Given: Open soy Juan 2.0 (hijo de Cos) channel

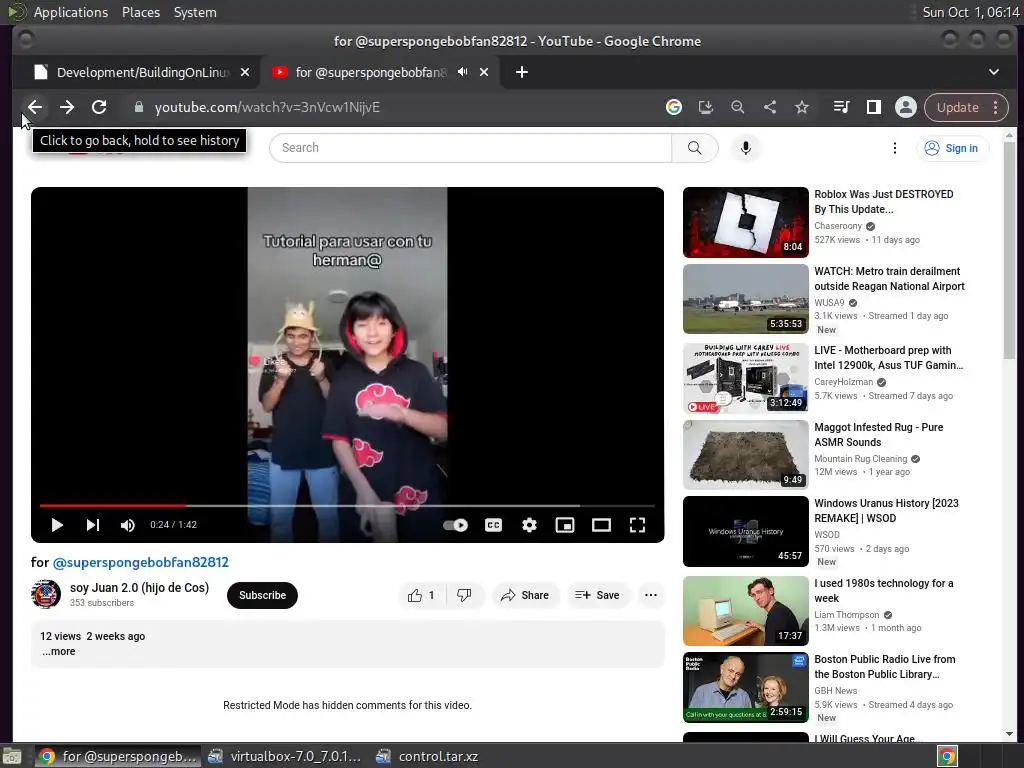Looking at the screenshot, I should click(139, 588).
